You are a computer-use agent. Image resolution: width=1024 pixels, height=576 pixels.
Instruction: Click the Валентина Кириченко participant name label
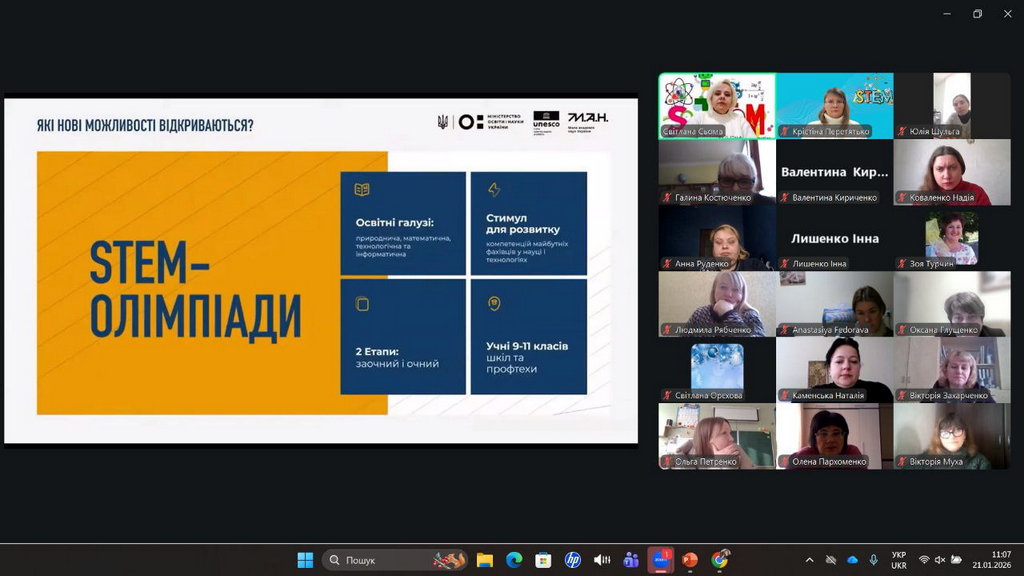coord(834,198)
